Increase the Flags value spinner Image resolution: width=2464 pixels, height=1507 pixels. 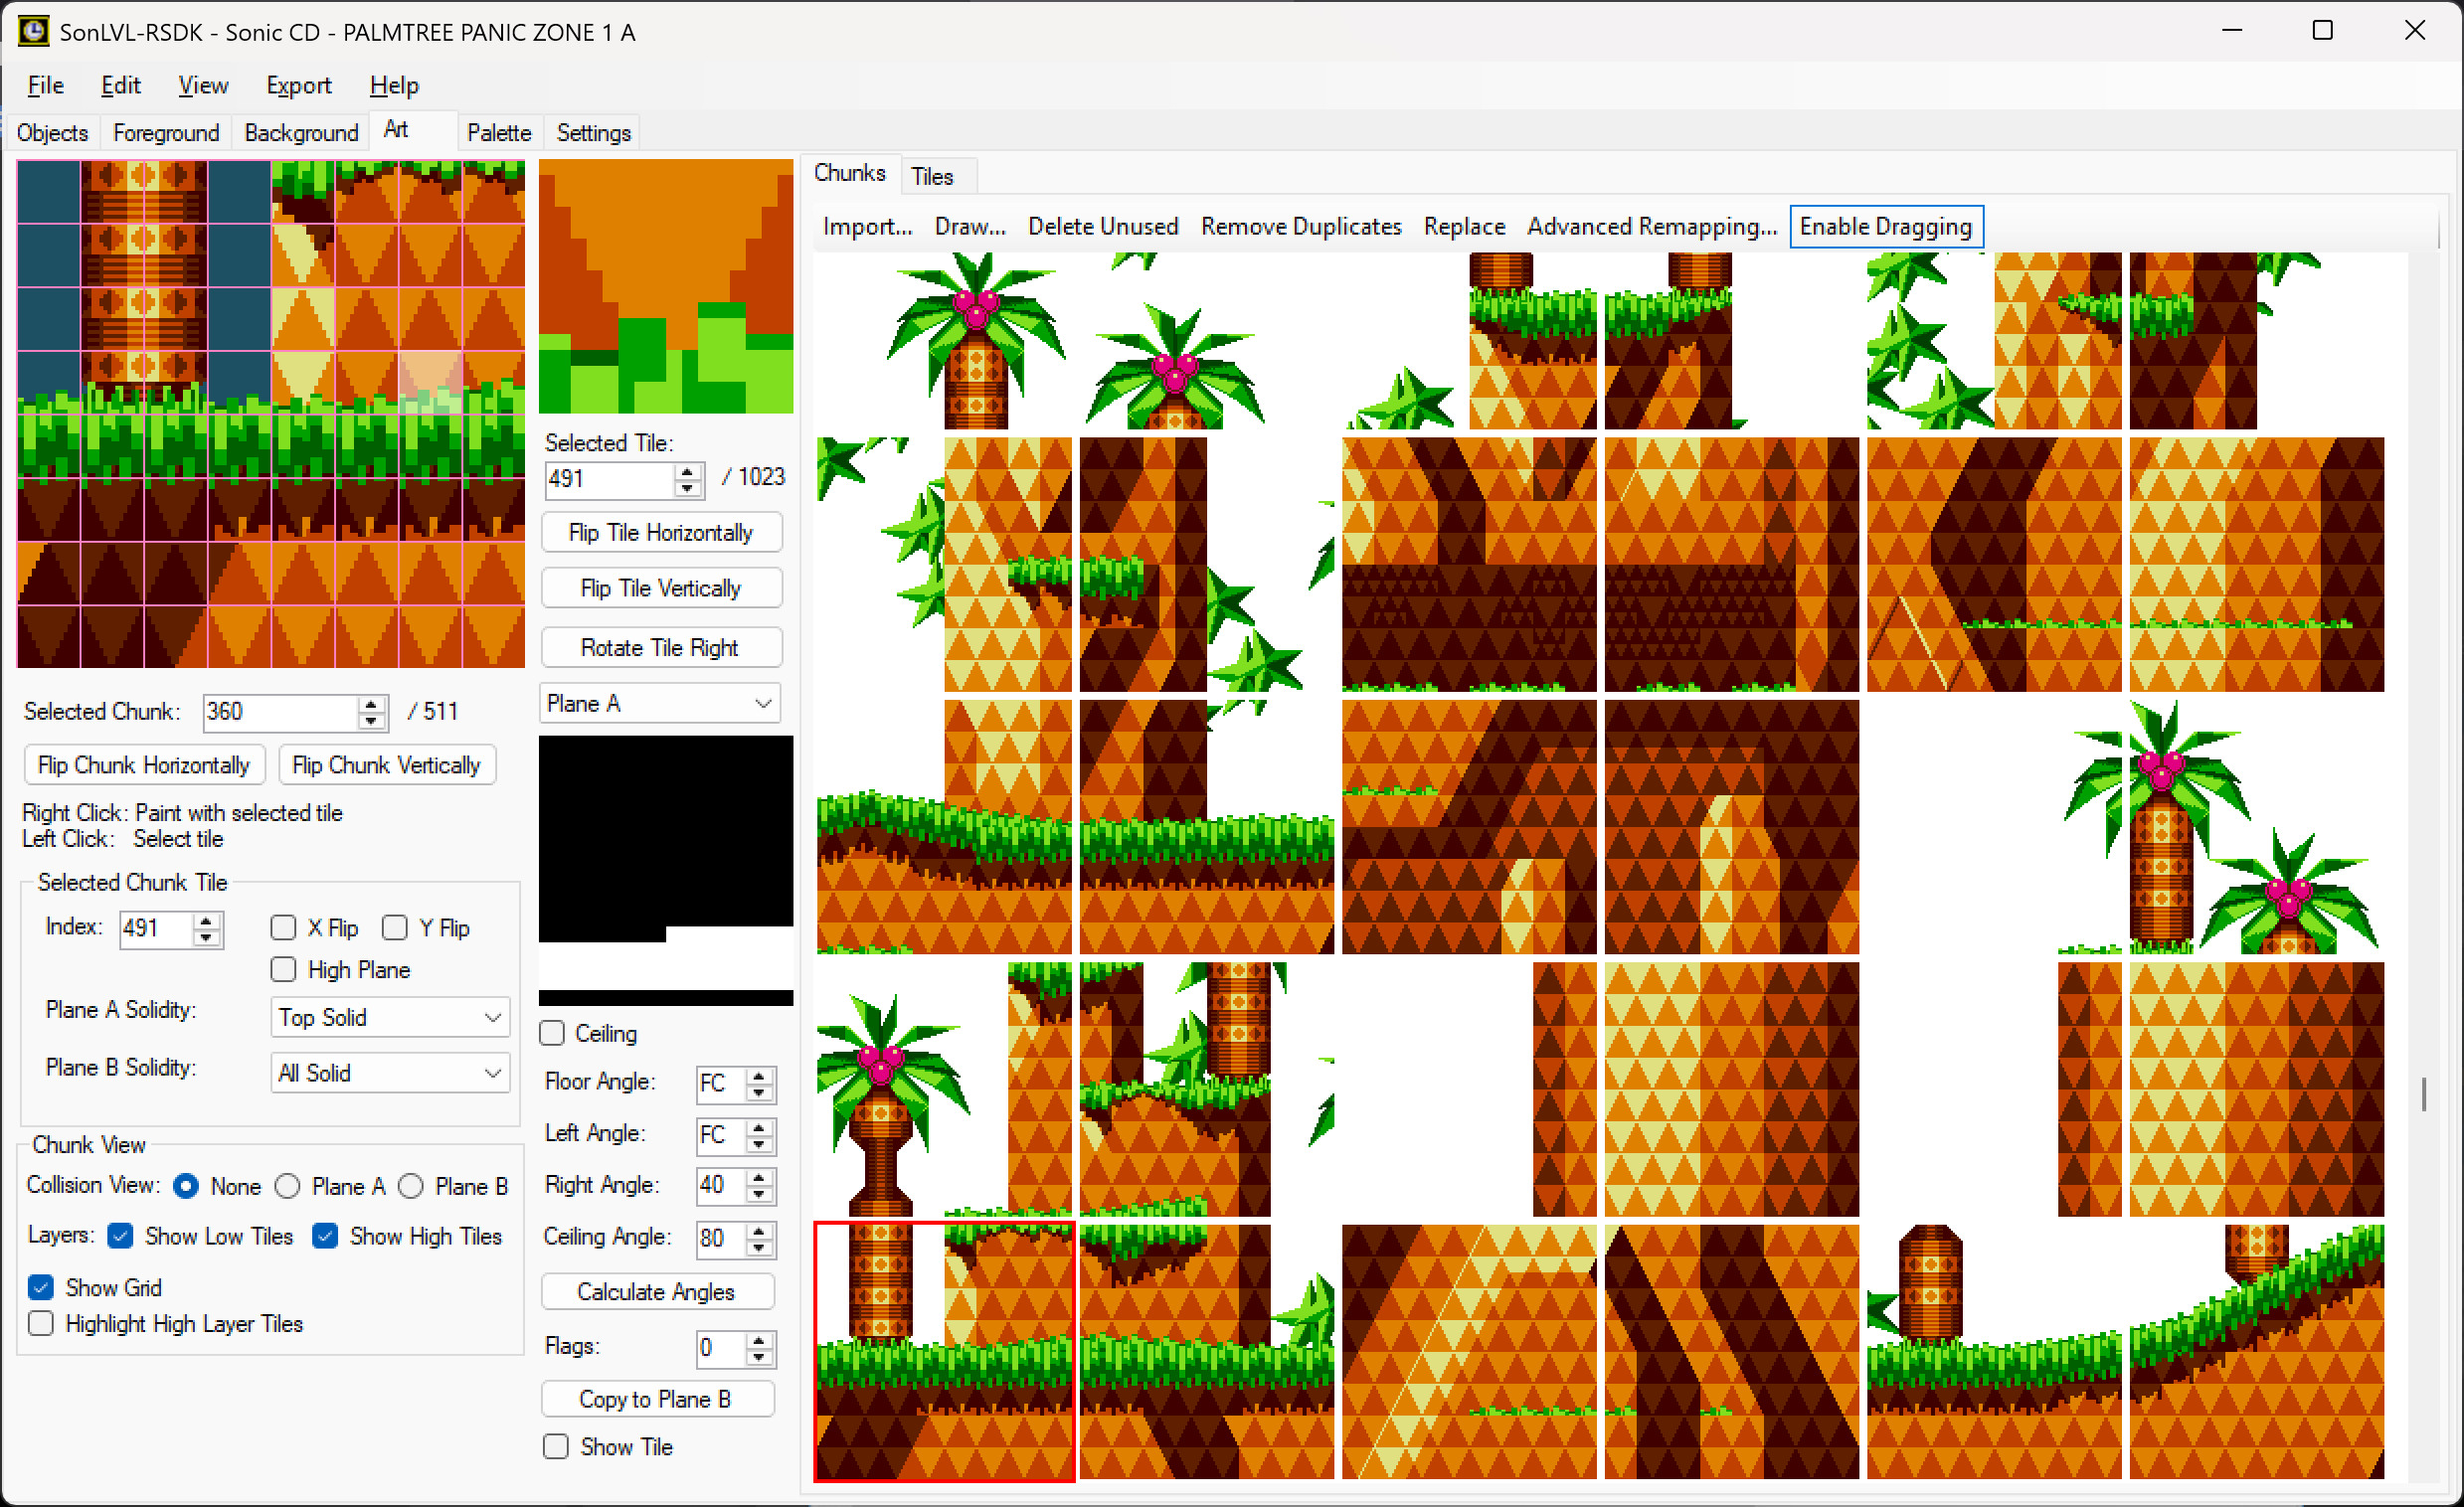(760, 1340)
